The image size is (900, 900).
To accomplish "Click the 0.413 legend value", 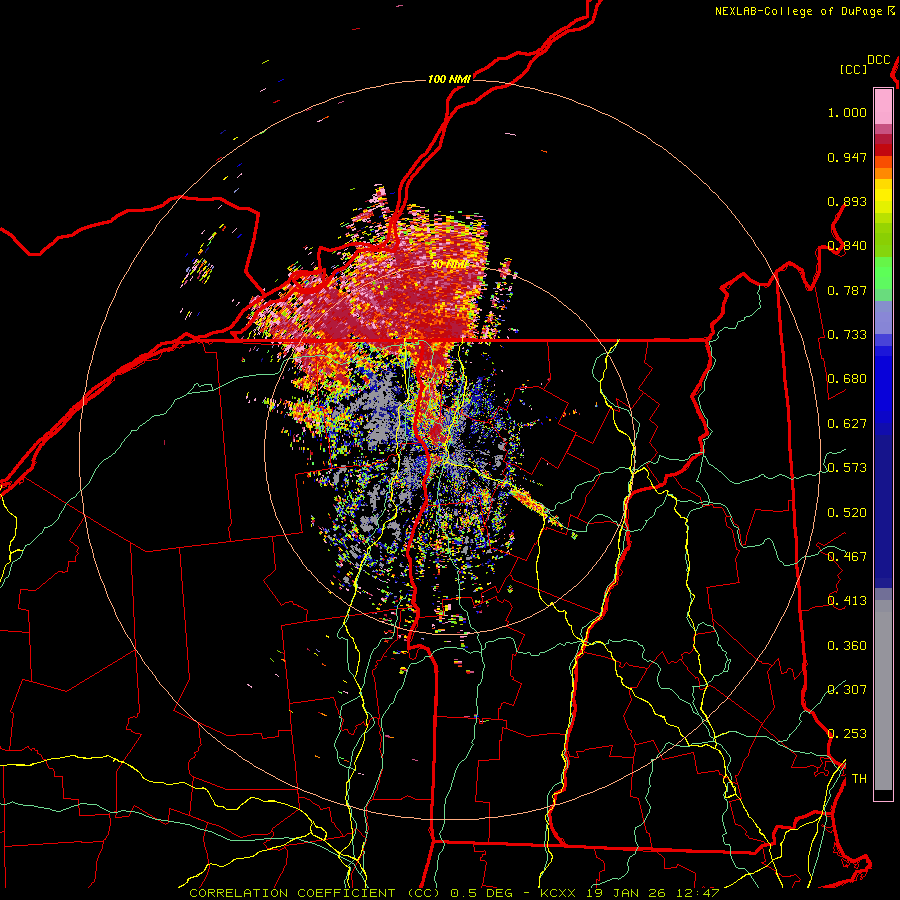I will (847, 601).
